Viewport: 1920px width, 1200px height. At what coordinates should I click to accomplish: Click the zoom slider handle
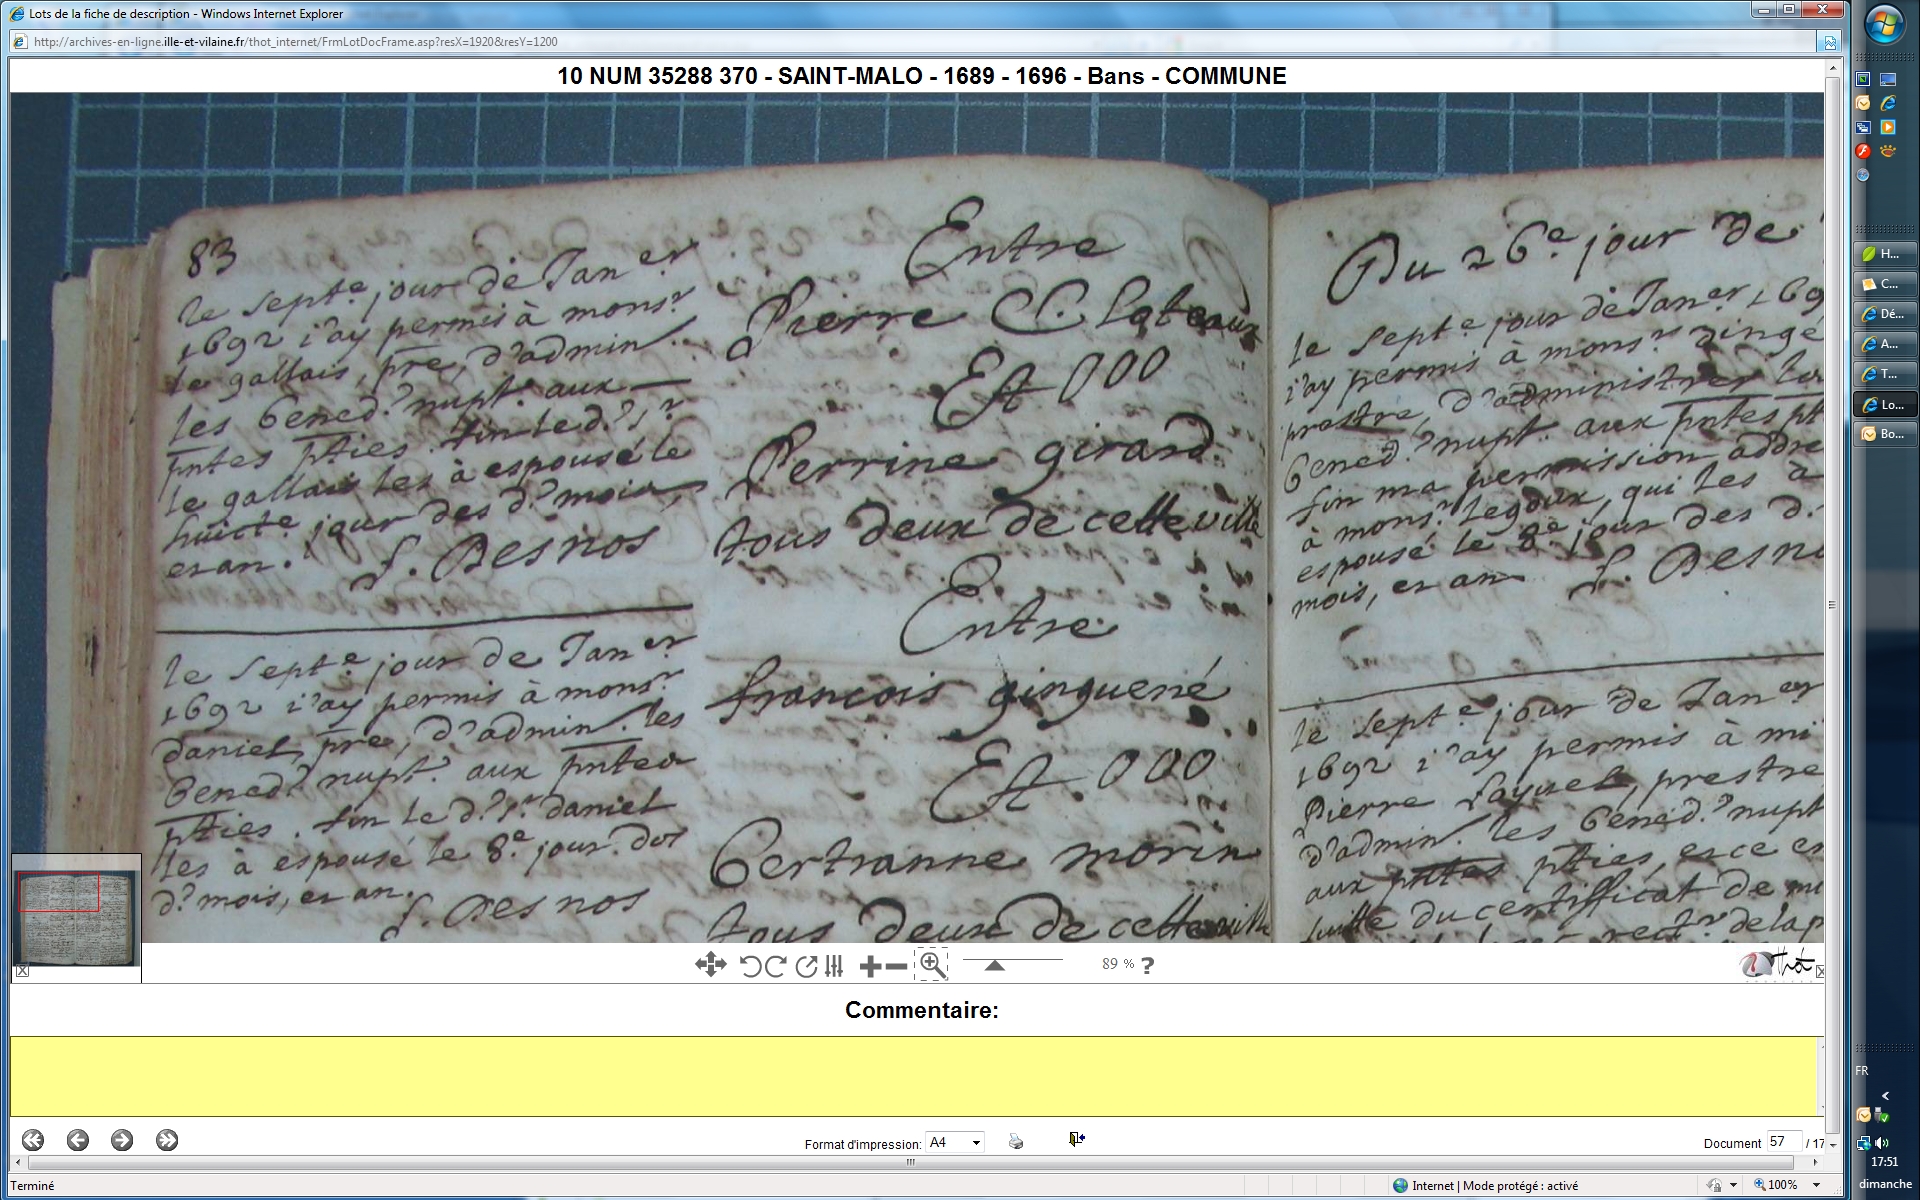pos(994,965)
